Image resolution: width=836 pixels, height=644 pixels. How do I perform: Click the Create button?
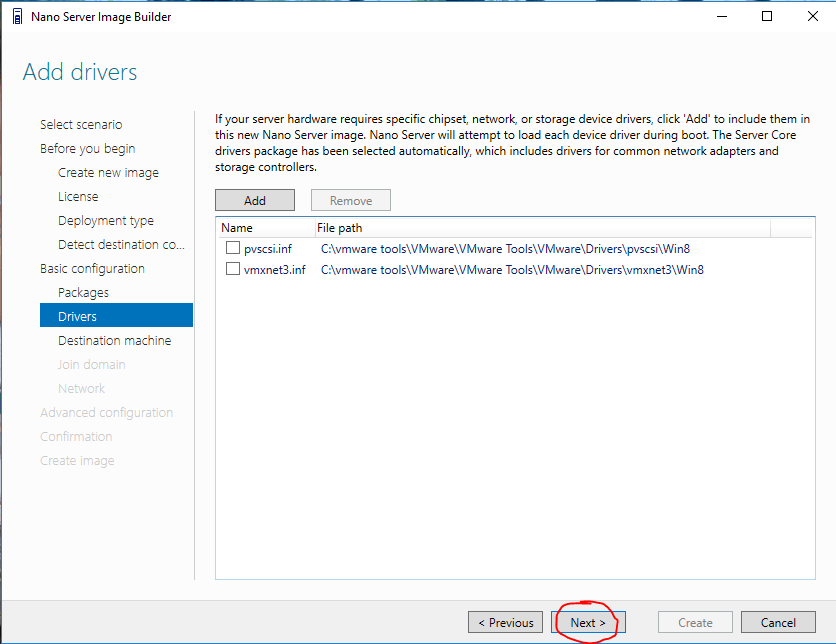[695, 622]
